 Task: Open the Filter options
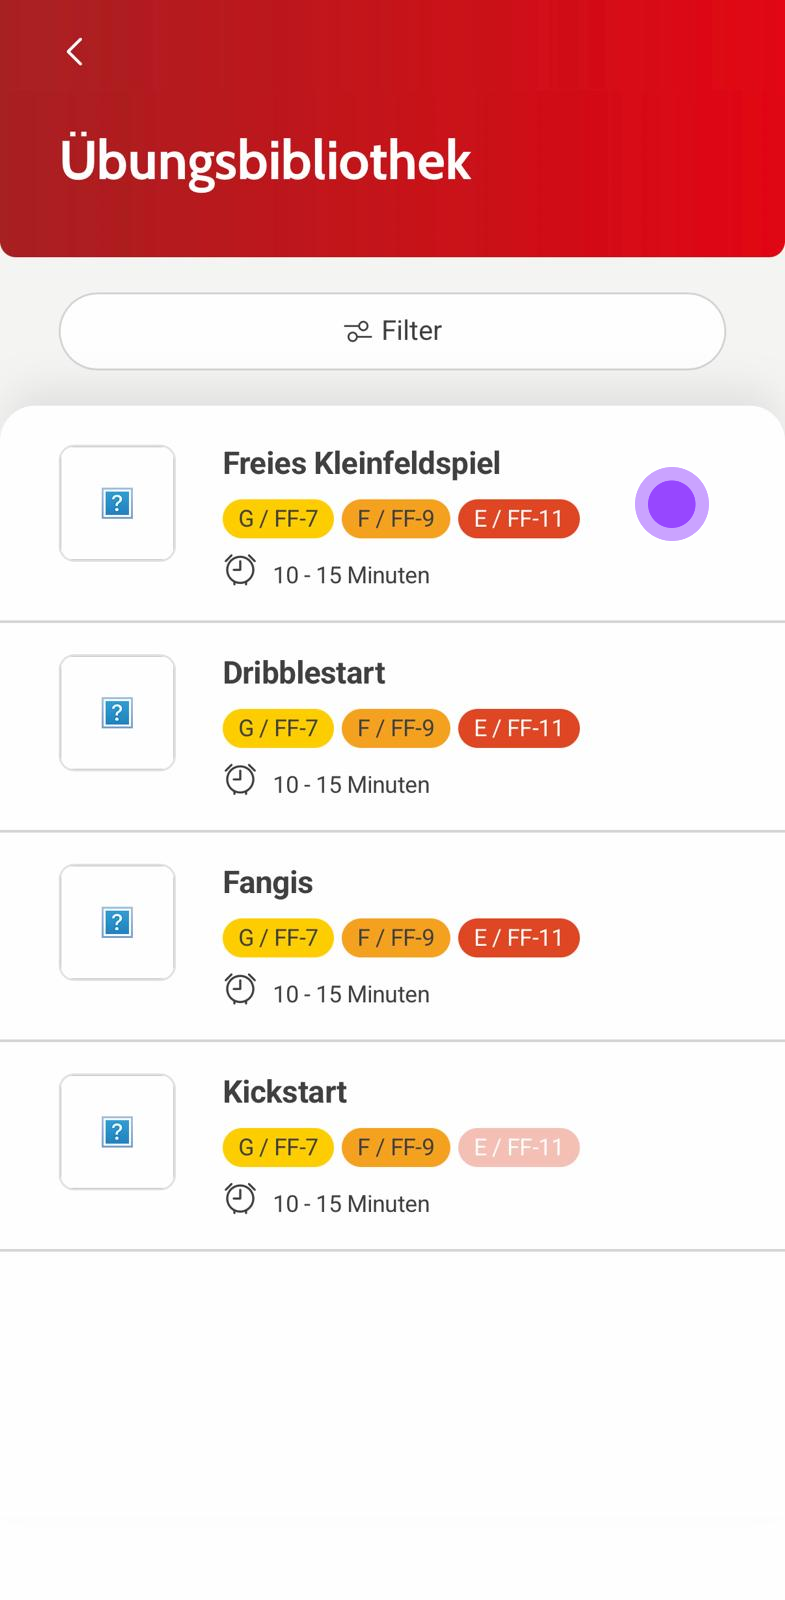(392, 331)
